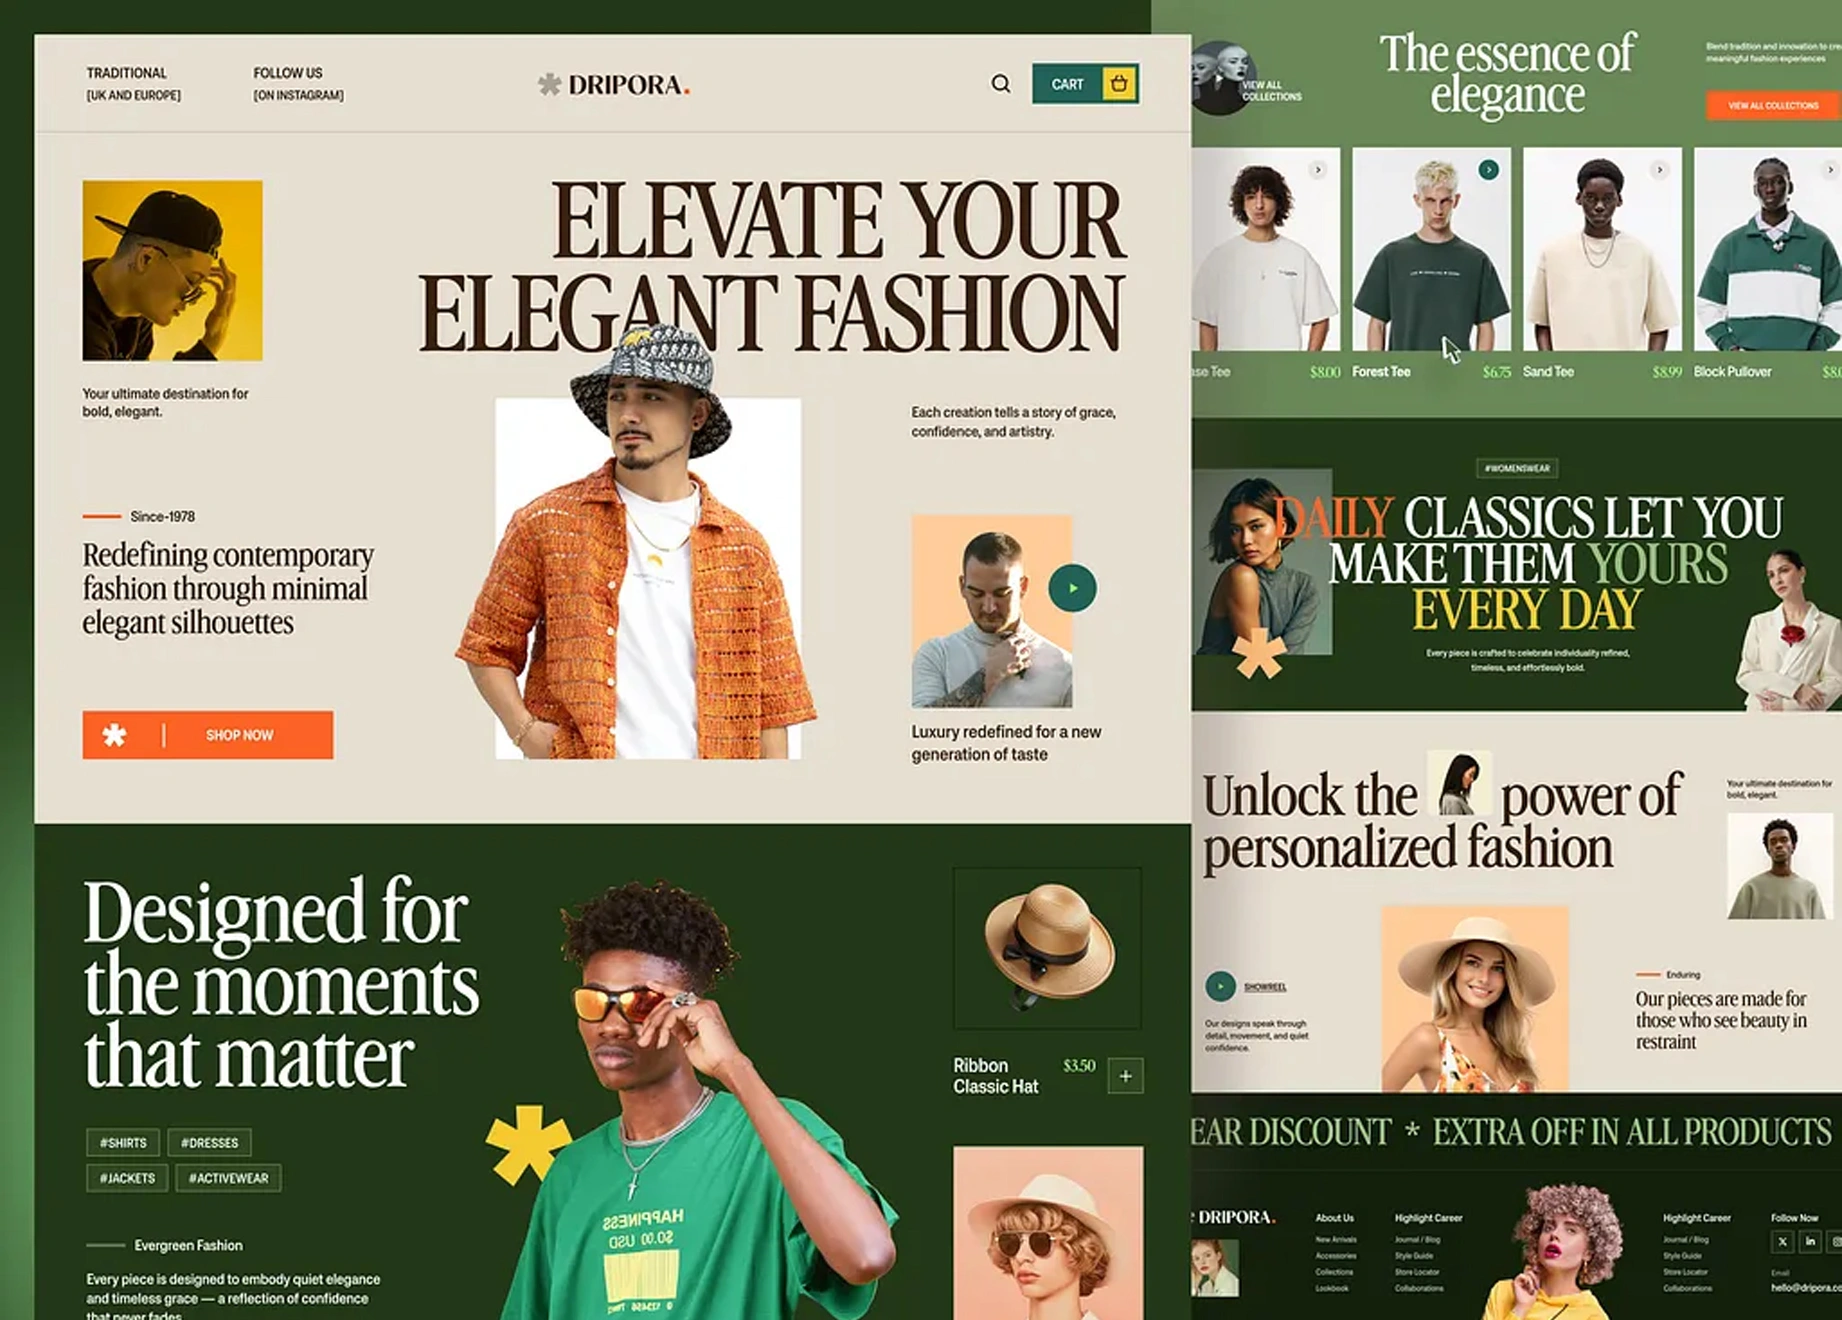Screen dimensions: 1842x1320
Task: Open Follow Us on Instagram menu item
Action: [298, 84]
